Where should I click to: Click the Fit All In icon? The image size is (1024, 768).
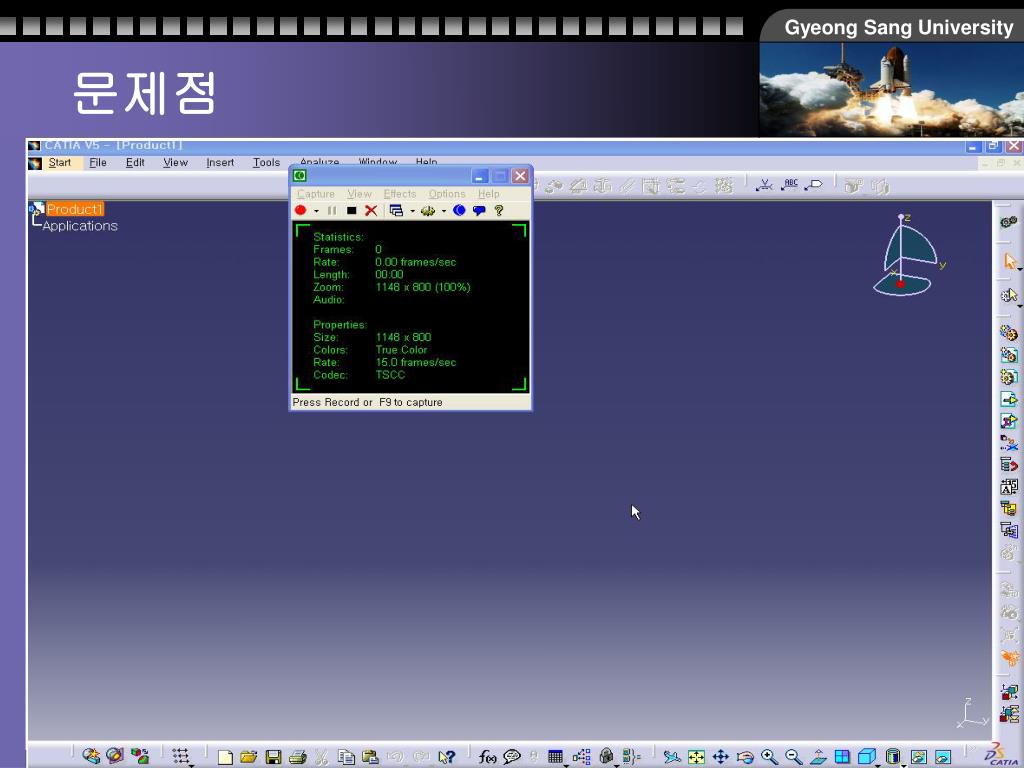coord(696,756)
